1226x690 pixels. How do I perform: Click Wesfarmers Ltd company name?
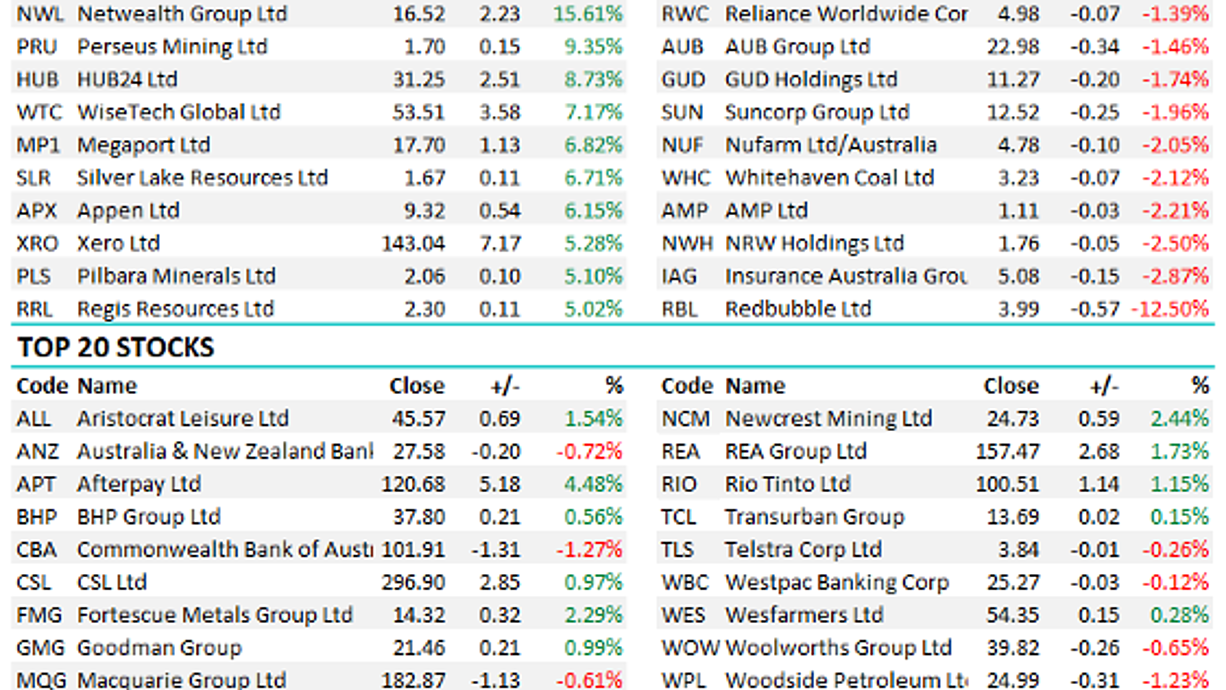coord(804,615)
